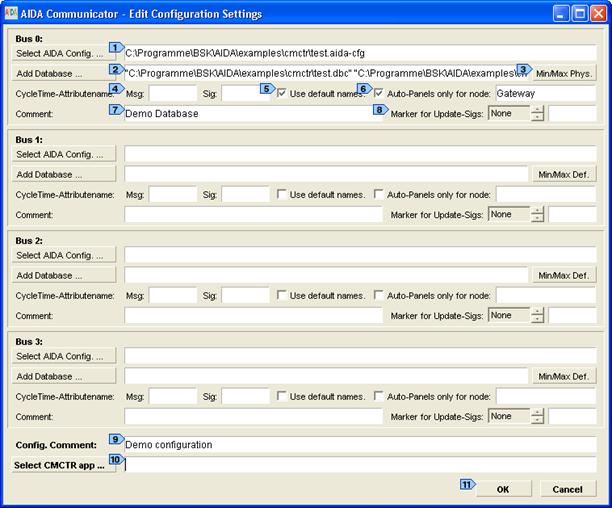
Task: Uncheck Bus 0 Auto-Panels only for node
Action: (x=378, y=93)
